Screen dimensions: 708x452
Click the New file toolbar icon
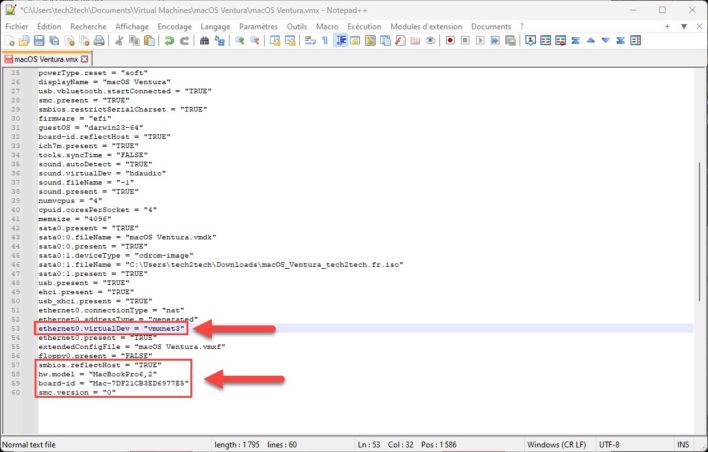pos(8,41)
